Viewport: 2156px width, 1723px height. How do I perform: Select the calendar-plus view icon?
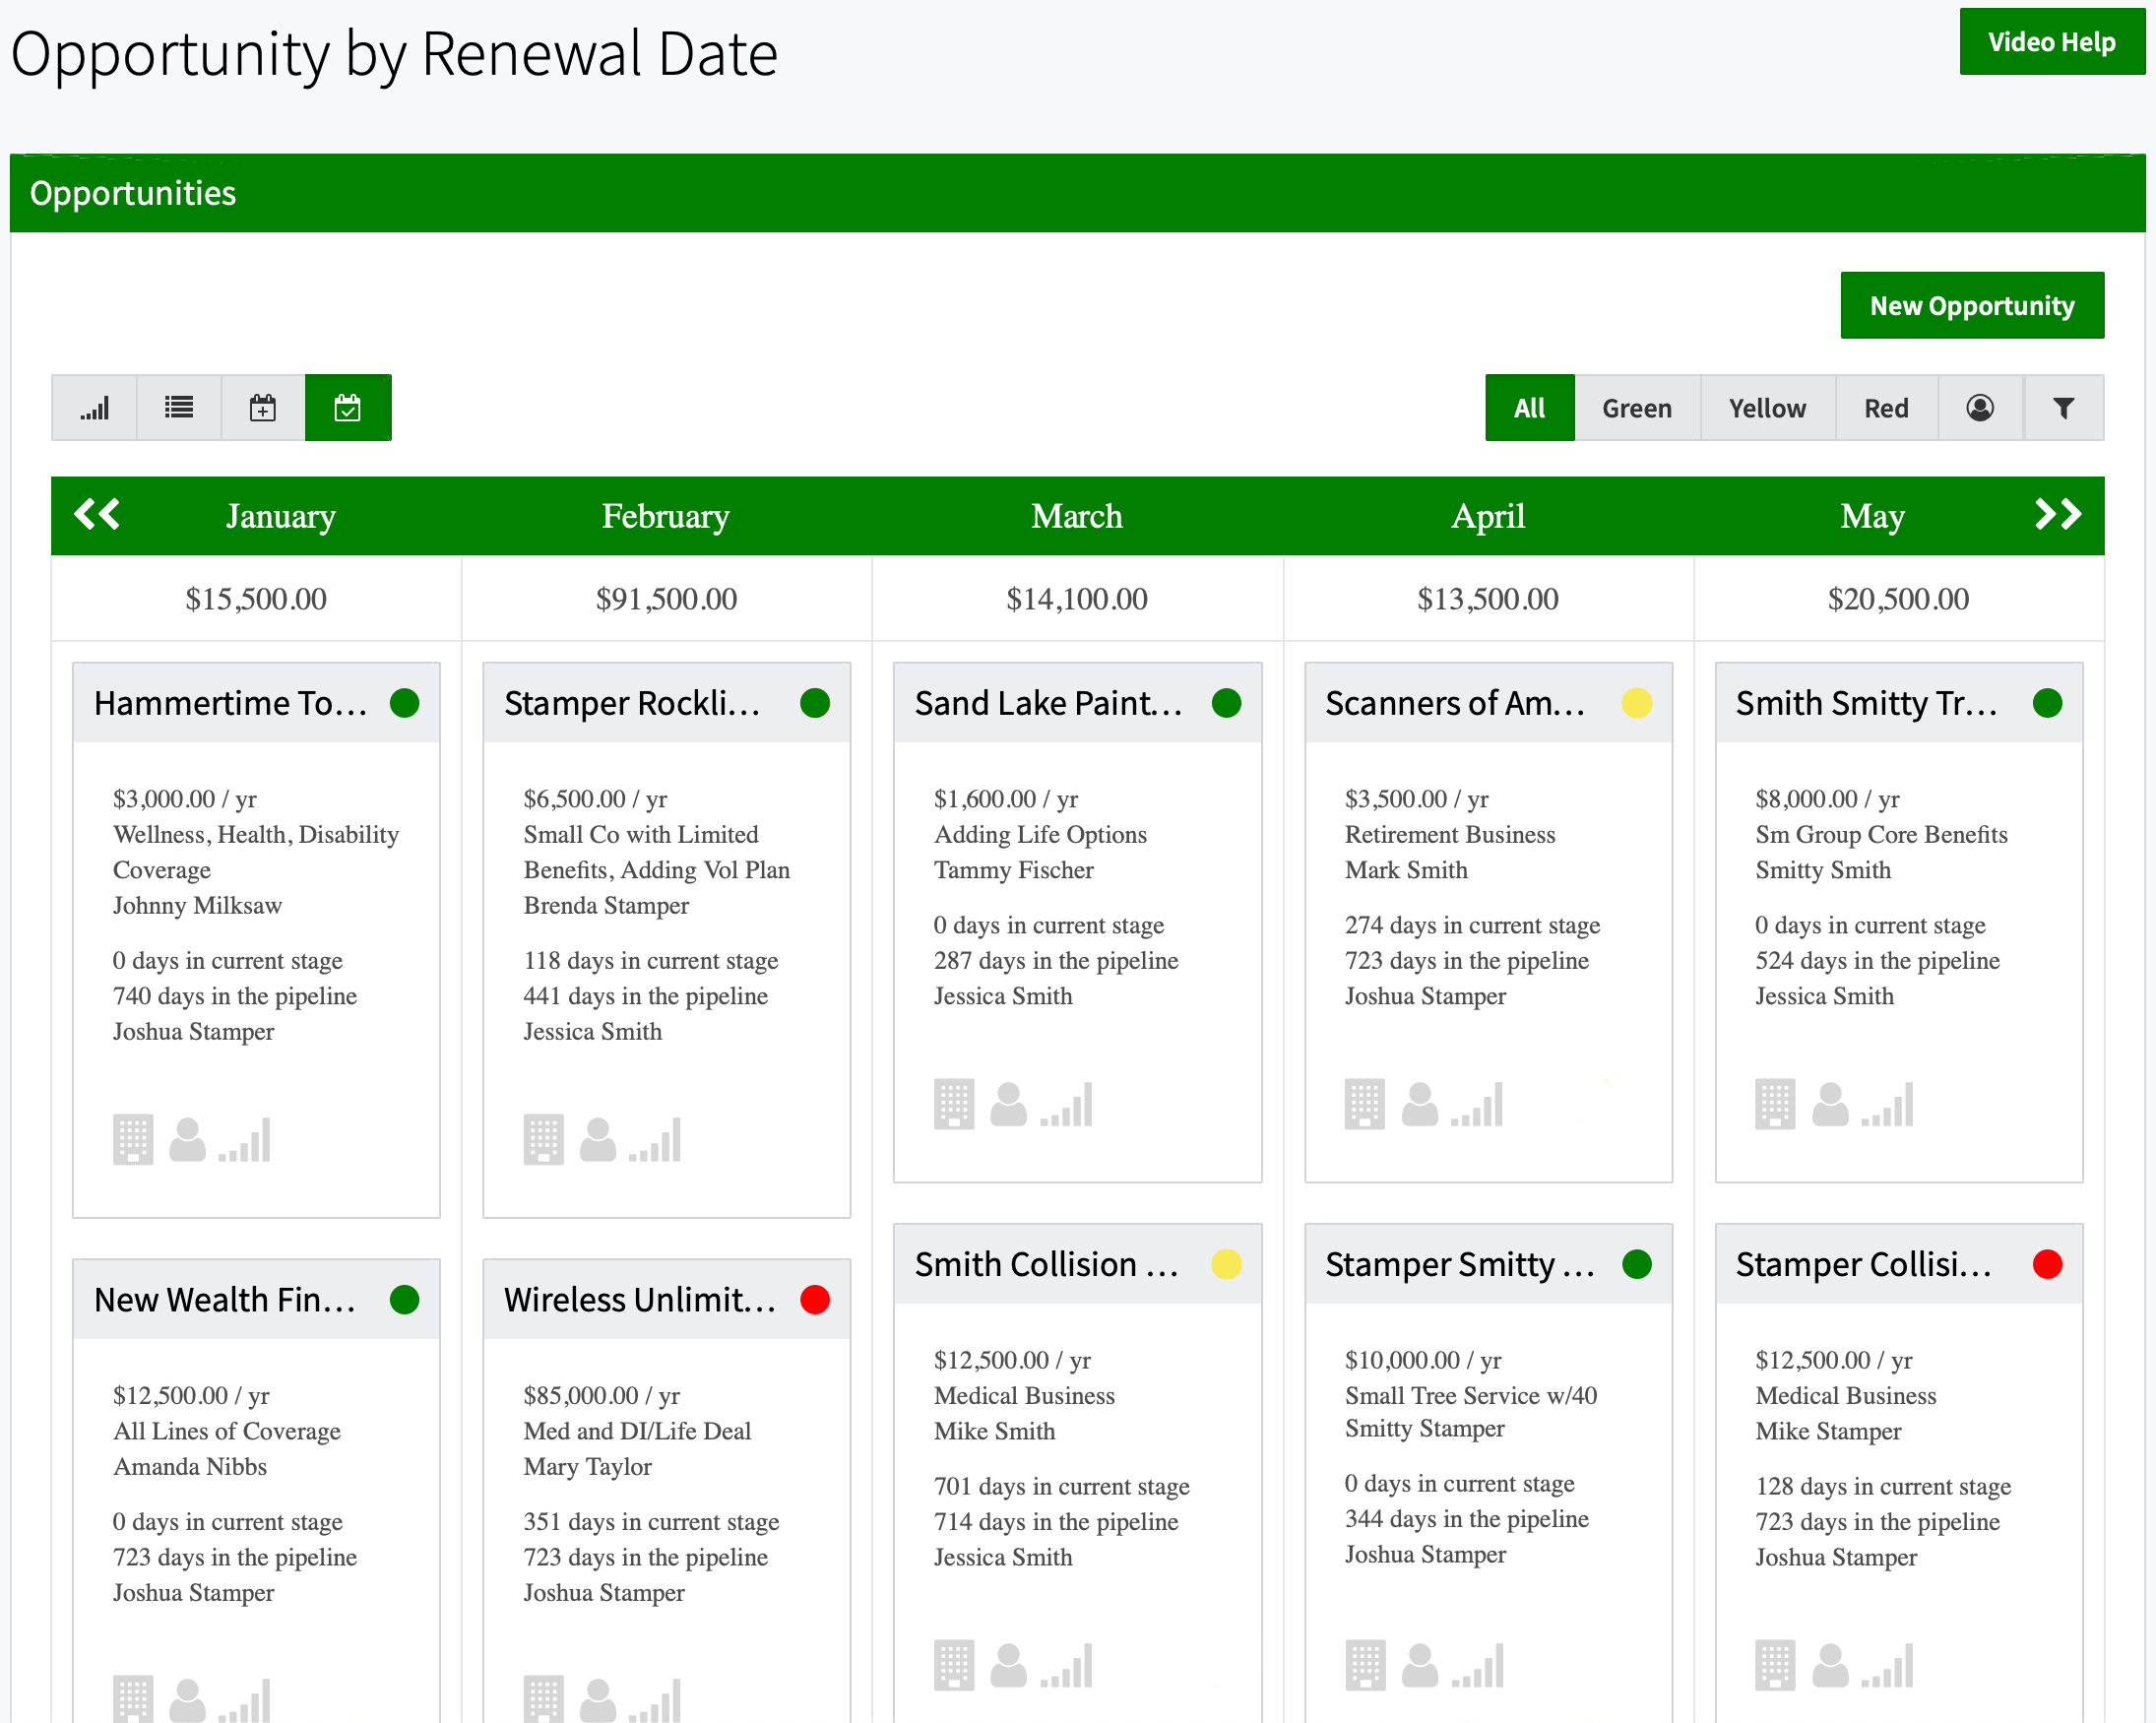coord(263,408)
